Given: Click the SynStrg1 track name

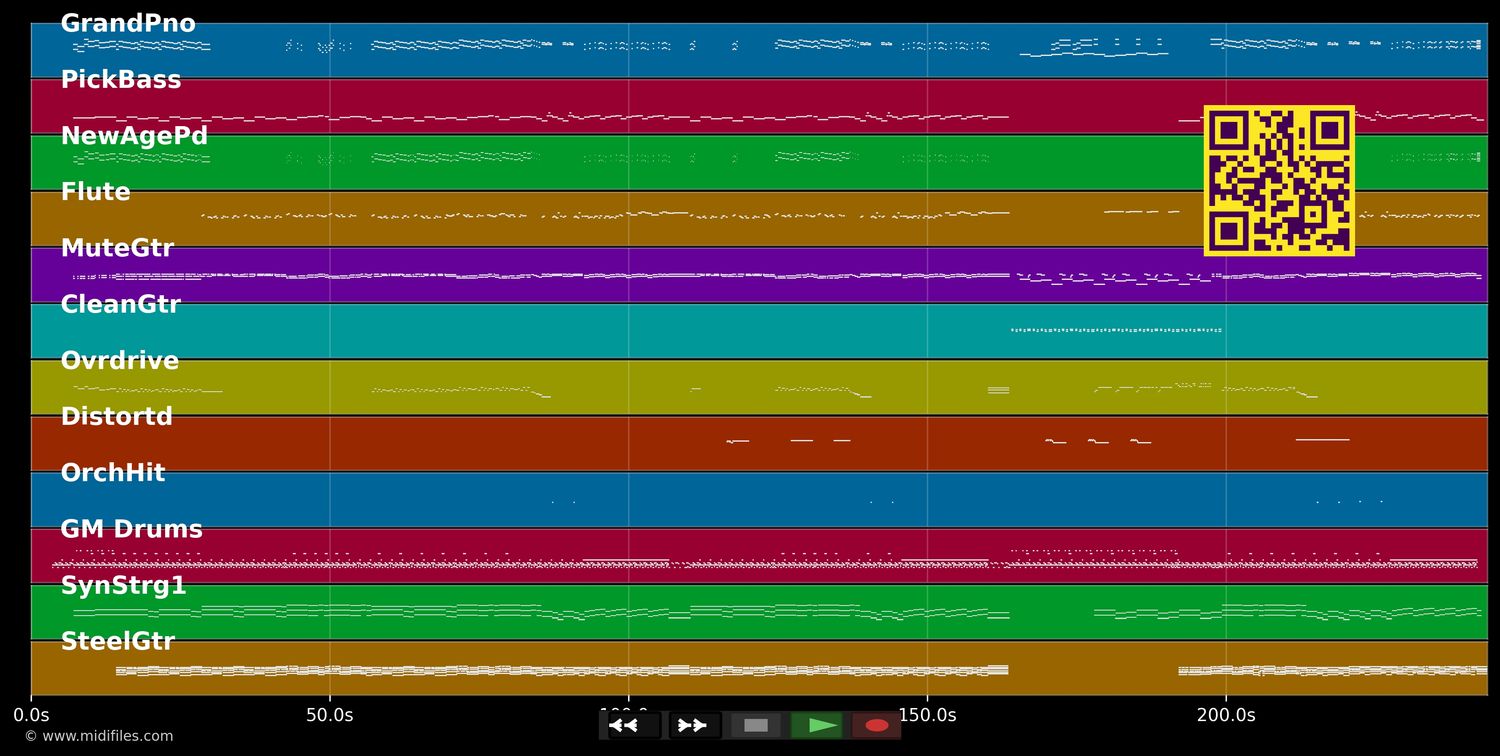Looking at the screenshot, I should coord(123,586).
